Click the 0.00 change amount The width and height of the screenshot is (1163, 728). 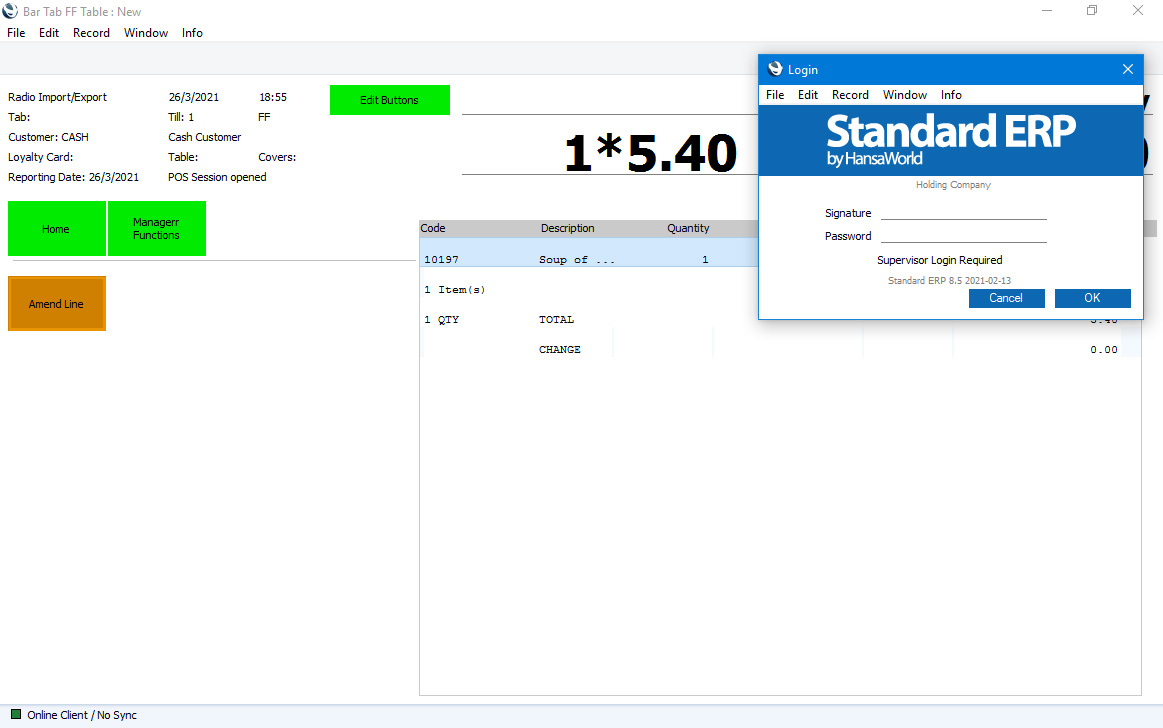(1104, 349)
